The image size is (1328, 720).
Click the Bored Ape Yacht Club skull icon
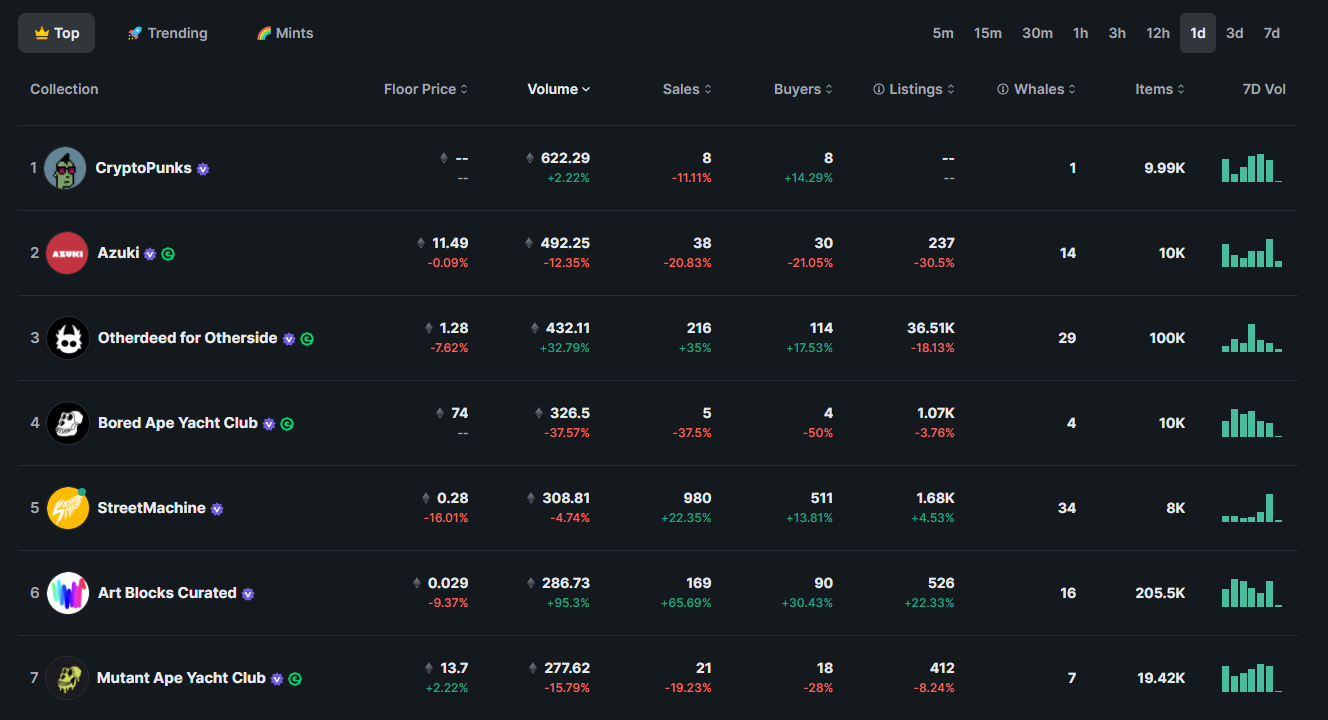[x=68, y=423]
